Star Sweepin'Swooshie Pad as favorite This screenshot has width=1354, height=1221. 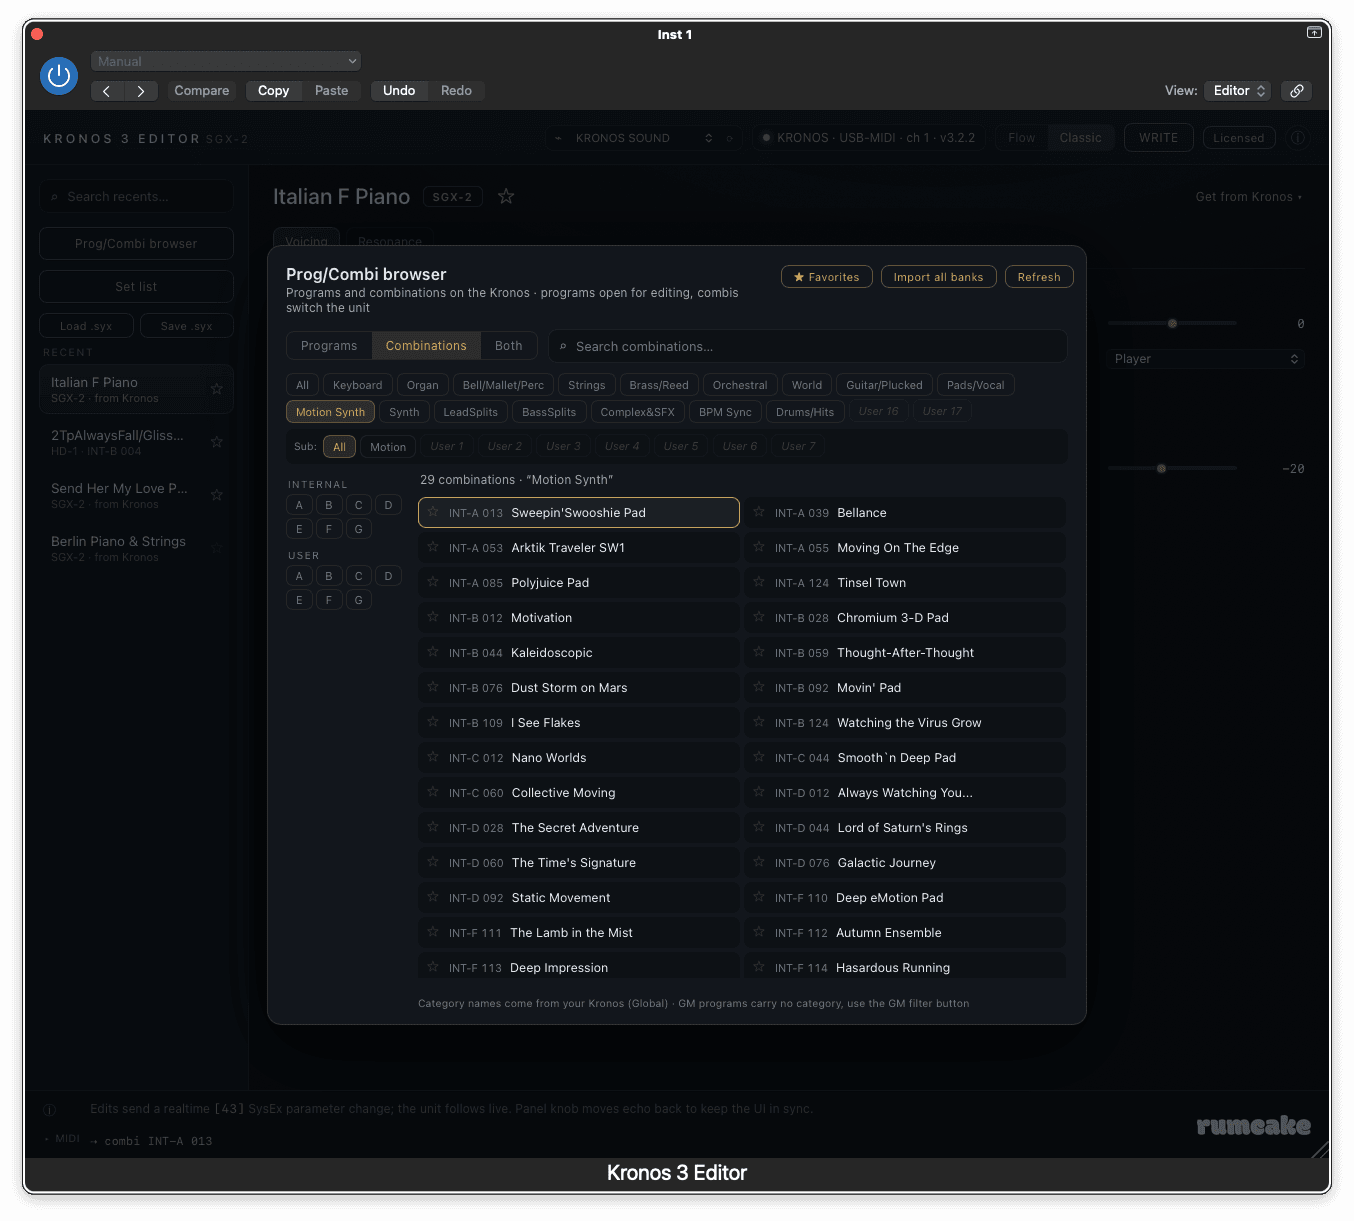click(433, 512)
